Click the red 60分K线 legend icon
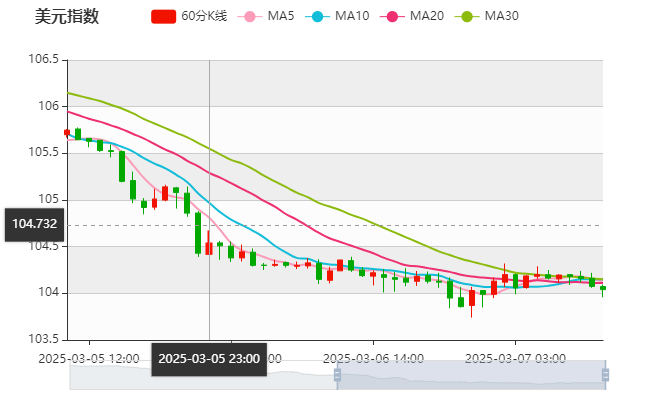Screen dimensions: 670x400 click(x=163, y=17)
